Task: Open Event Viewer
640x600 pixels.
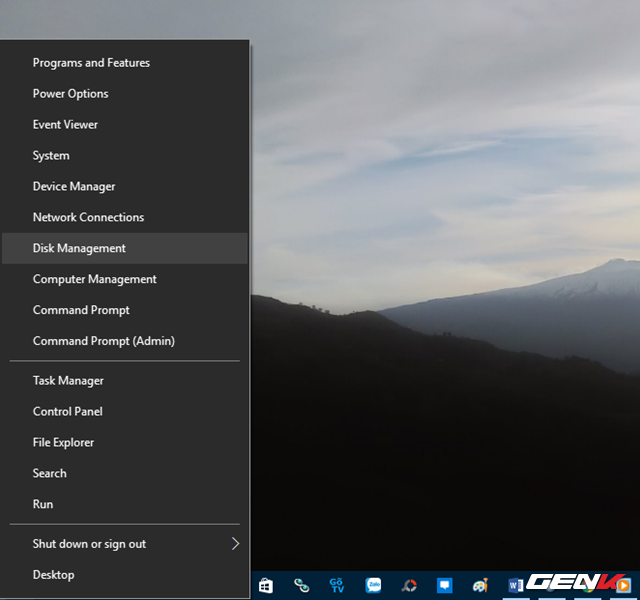Action: (65, 125)
